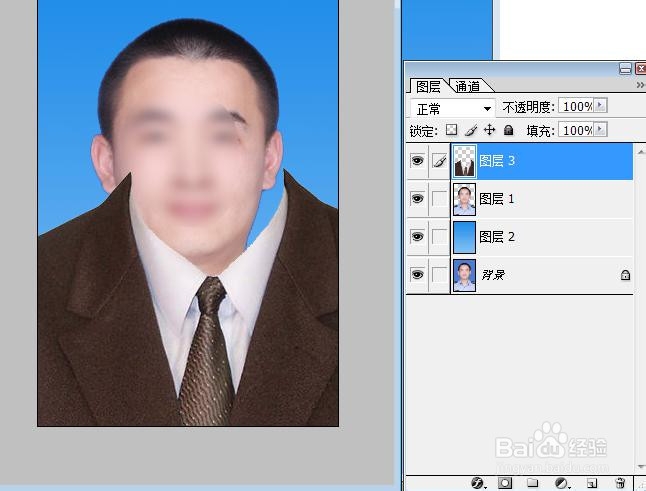Delete layer trash icon
This screenshot has height=491, width=646.
pos(620,483)
